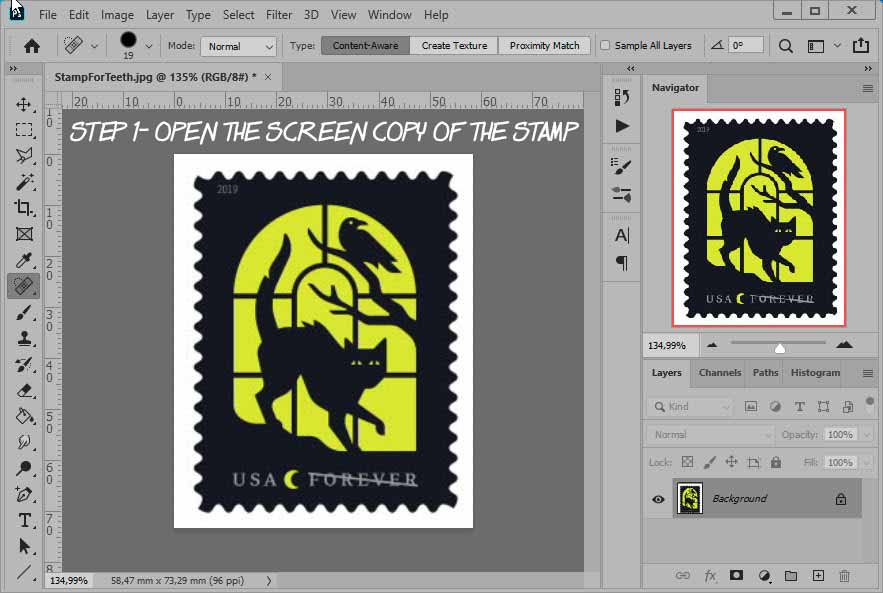Go to the Home screen
883x593 pixels.
[x=32, y=46]
